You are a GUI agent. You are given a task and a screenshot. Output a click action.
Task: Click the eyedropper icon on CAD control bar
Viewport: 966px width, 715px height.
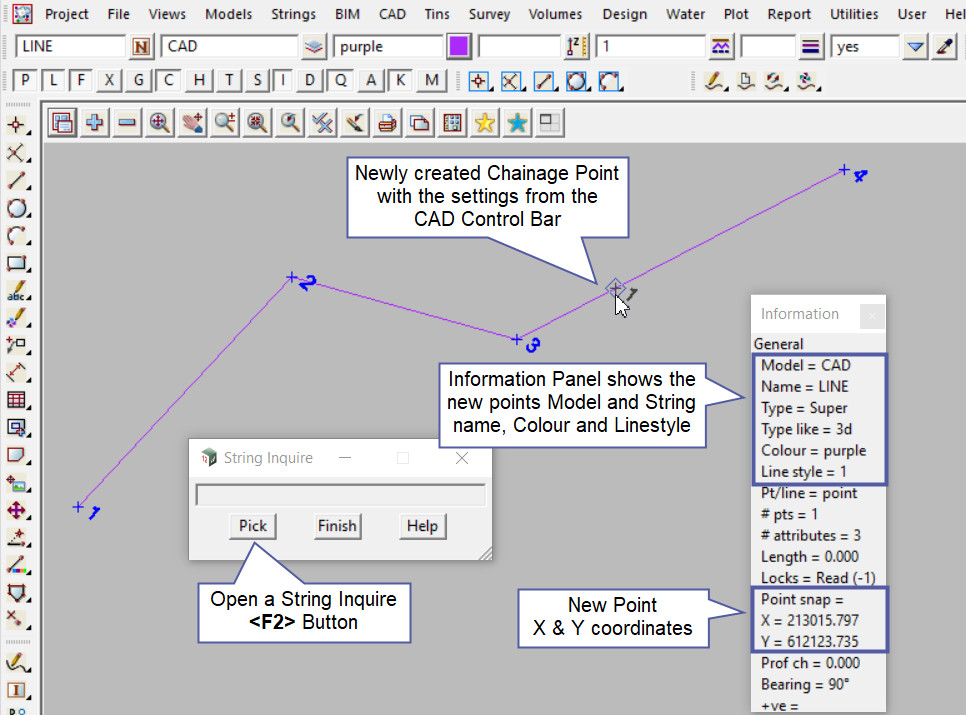point(943,47)
